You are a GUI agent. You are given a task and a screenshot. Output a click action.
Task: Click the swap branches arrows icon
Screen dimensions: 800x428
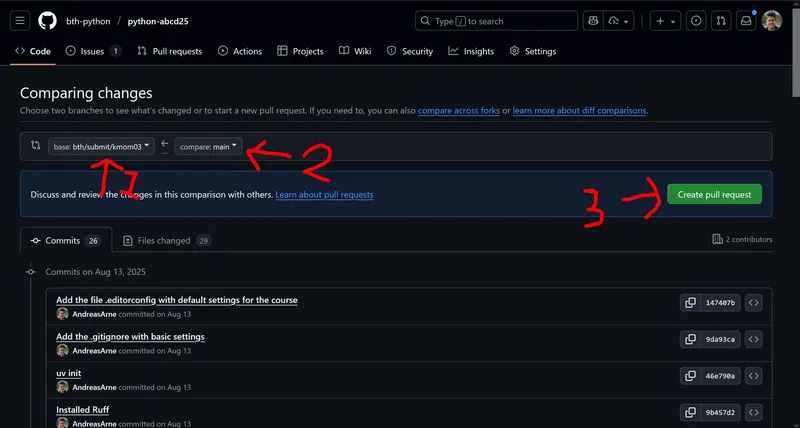click(x=35, y=146)
